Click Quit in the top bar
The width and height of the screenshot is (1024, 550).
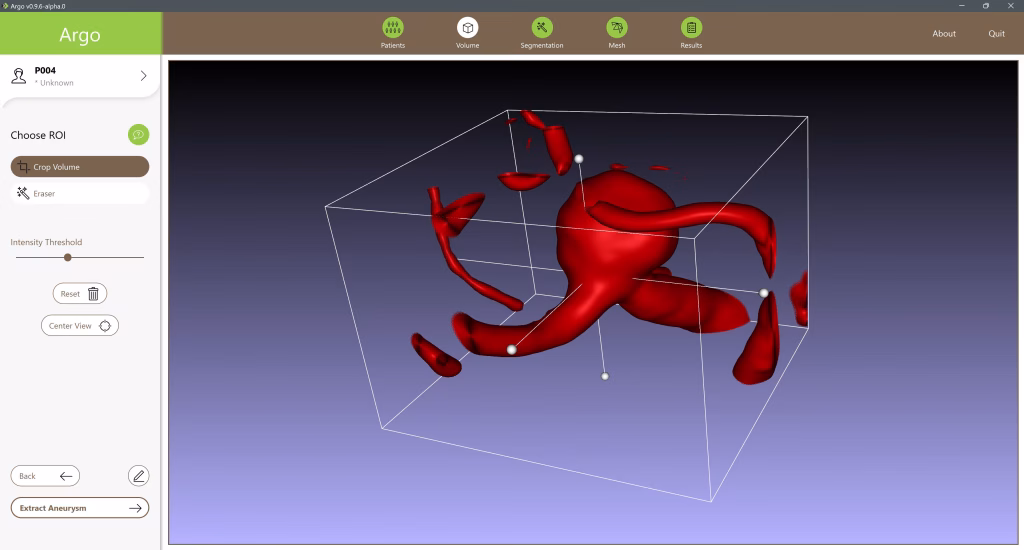pyautogui.click(x=996, y=34)
